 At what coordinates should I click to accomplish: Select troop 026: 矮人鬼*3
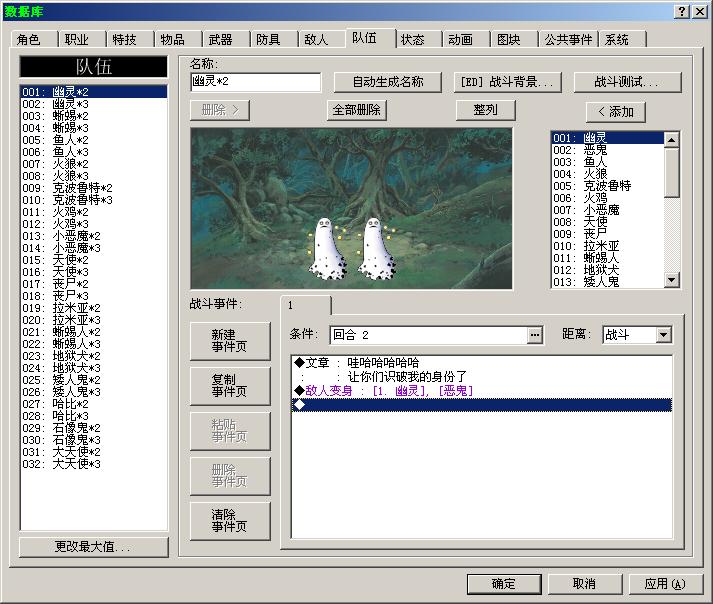94,392
